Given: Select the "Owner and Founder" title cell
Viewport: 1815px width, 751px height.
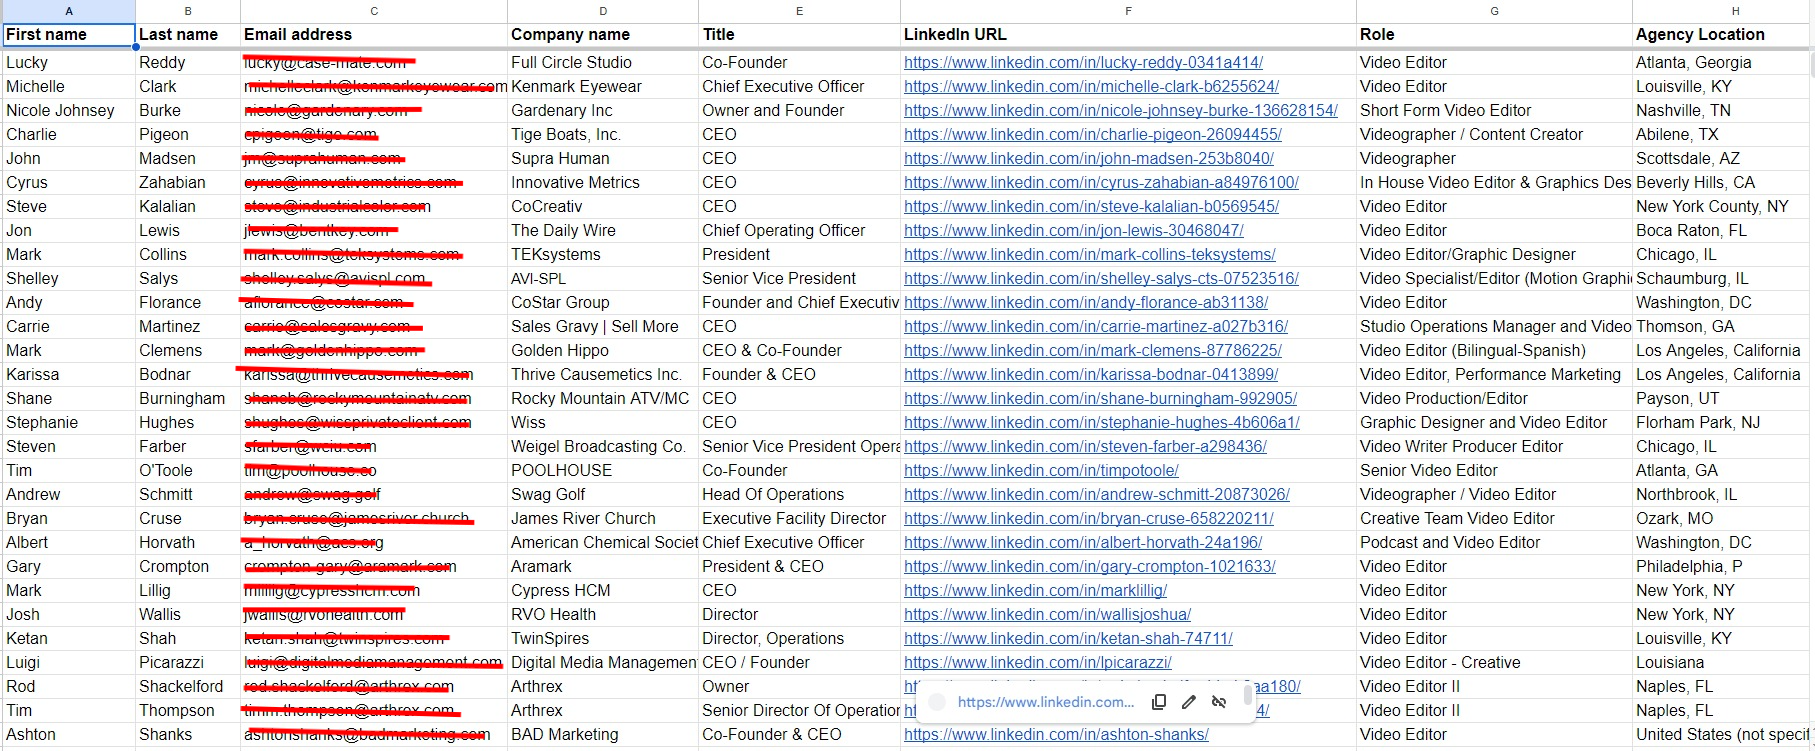Looking at the screenshot, I should pos(799,110).
